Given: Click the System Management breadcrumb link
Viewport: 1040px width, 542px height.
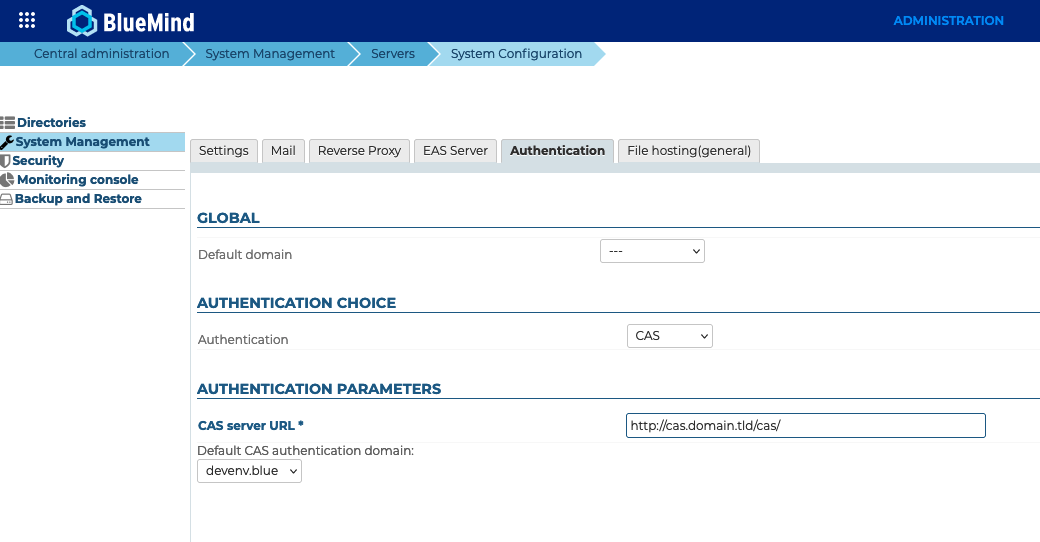Looking at the screenshot, I should 270,54.
